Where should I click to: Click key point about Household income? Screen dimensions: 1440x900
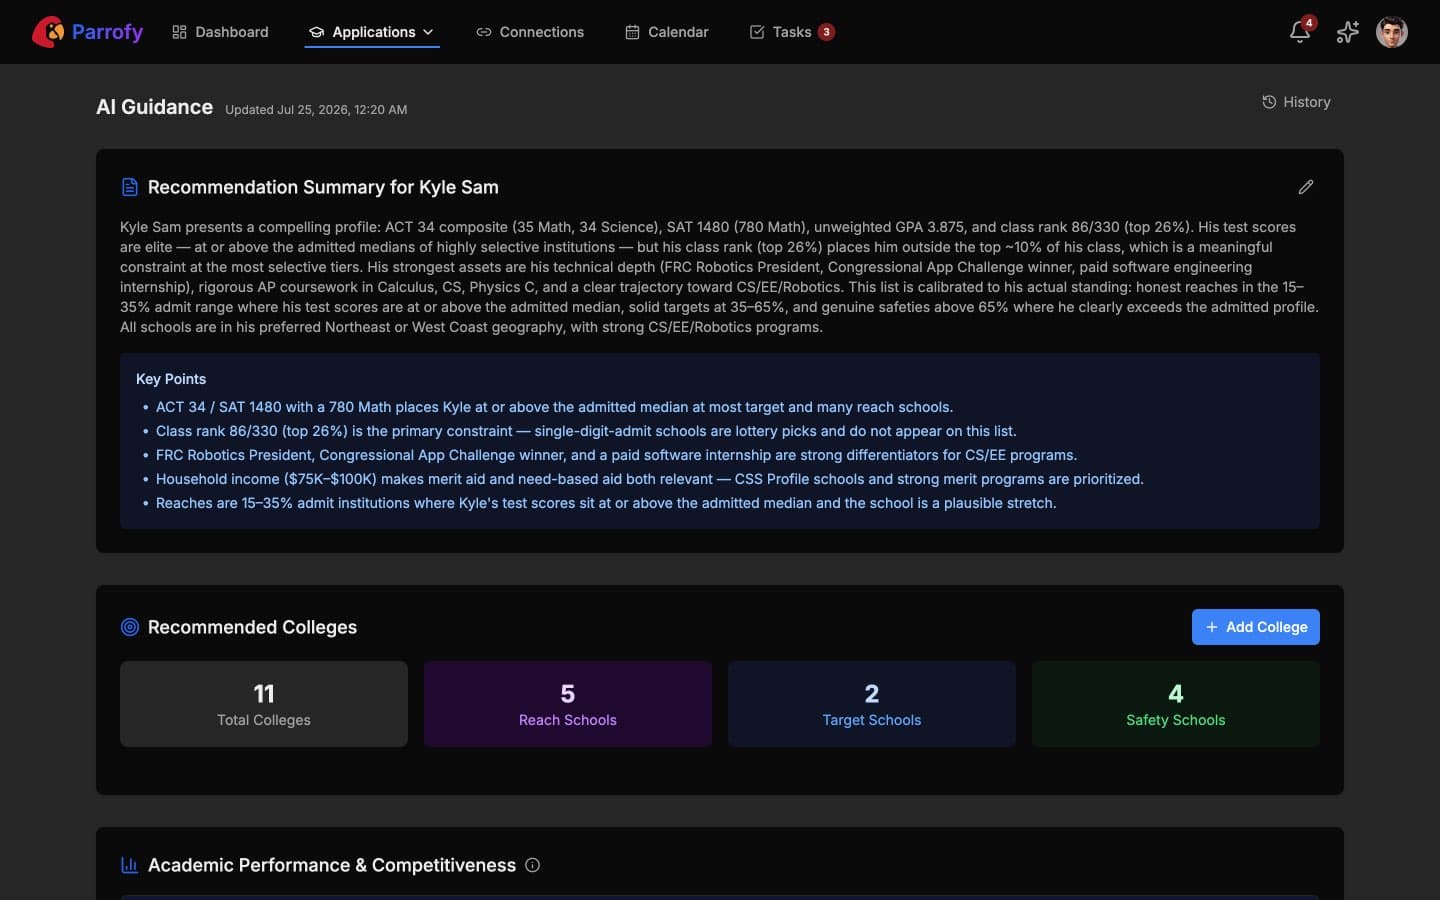point(650,479)
